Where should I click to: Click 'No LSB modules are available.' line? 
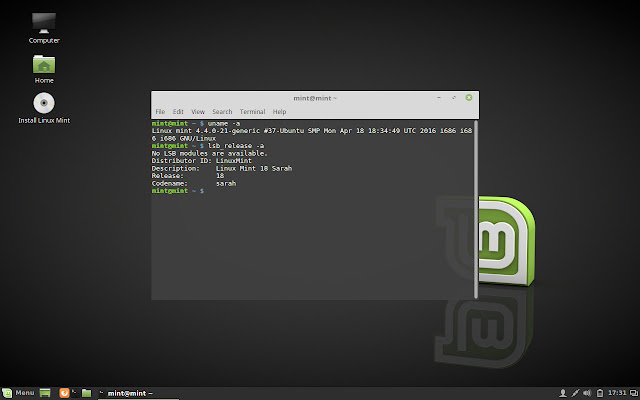point(209,153)
